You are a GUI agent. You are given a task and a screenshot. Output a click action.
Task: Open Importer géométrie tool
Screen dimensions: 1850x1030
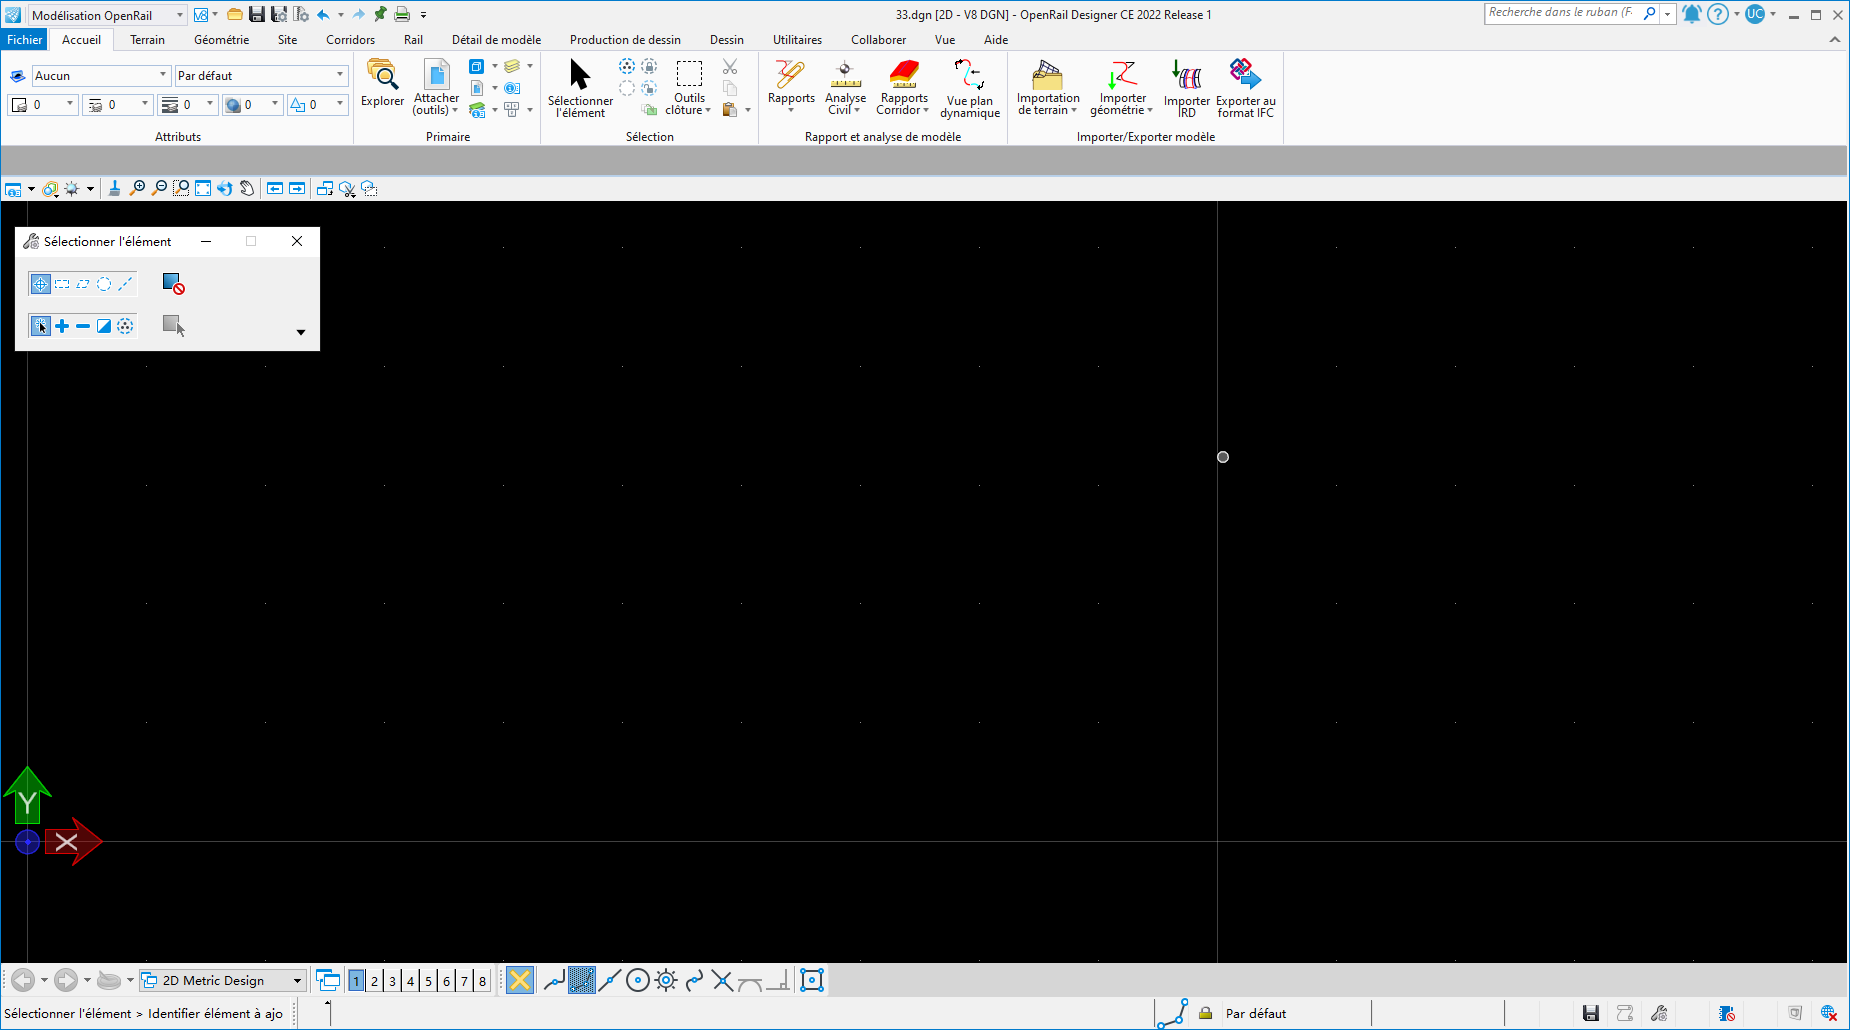(1122, 88)
